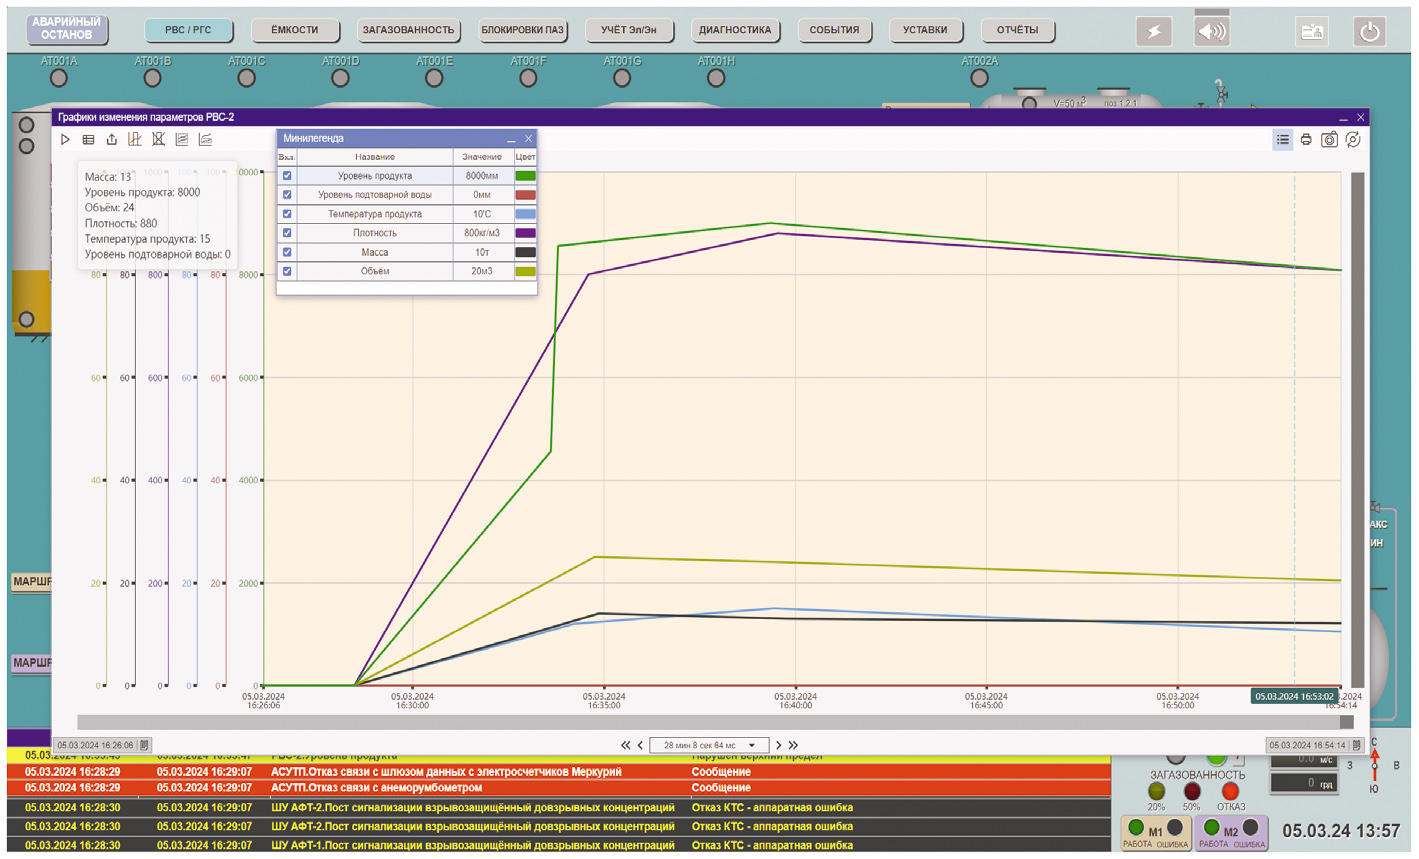The image size is (1419, 859).
Task: Disable the Плотность trend checkbox
Action: (x=288, y=233)
